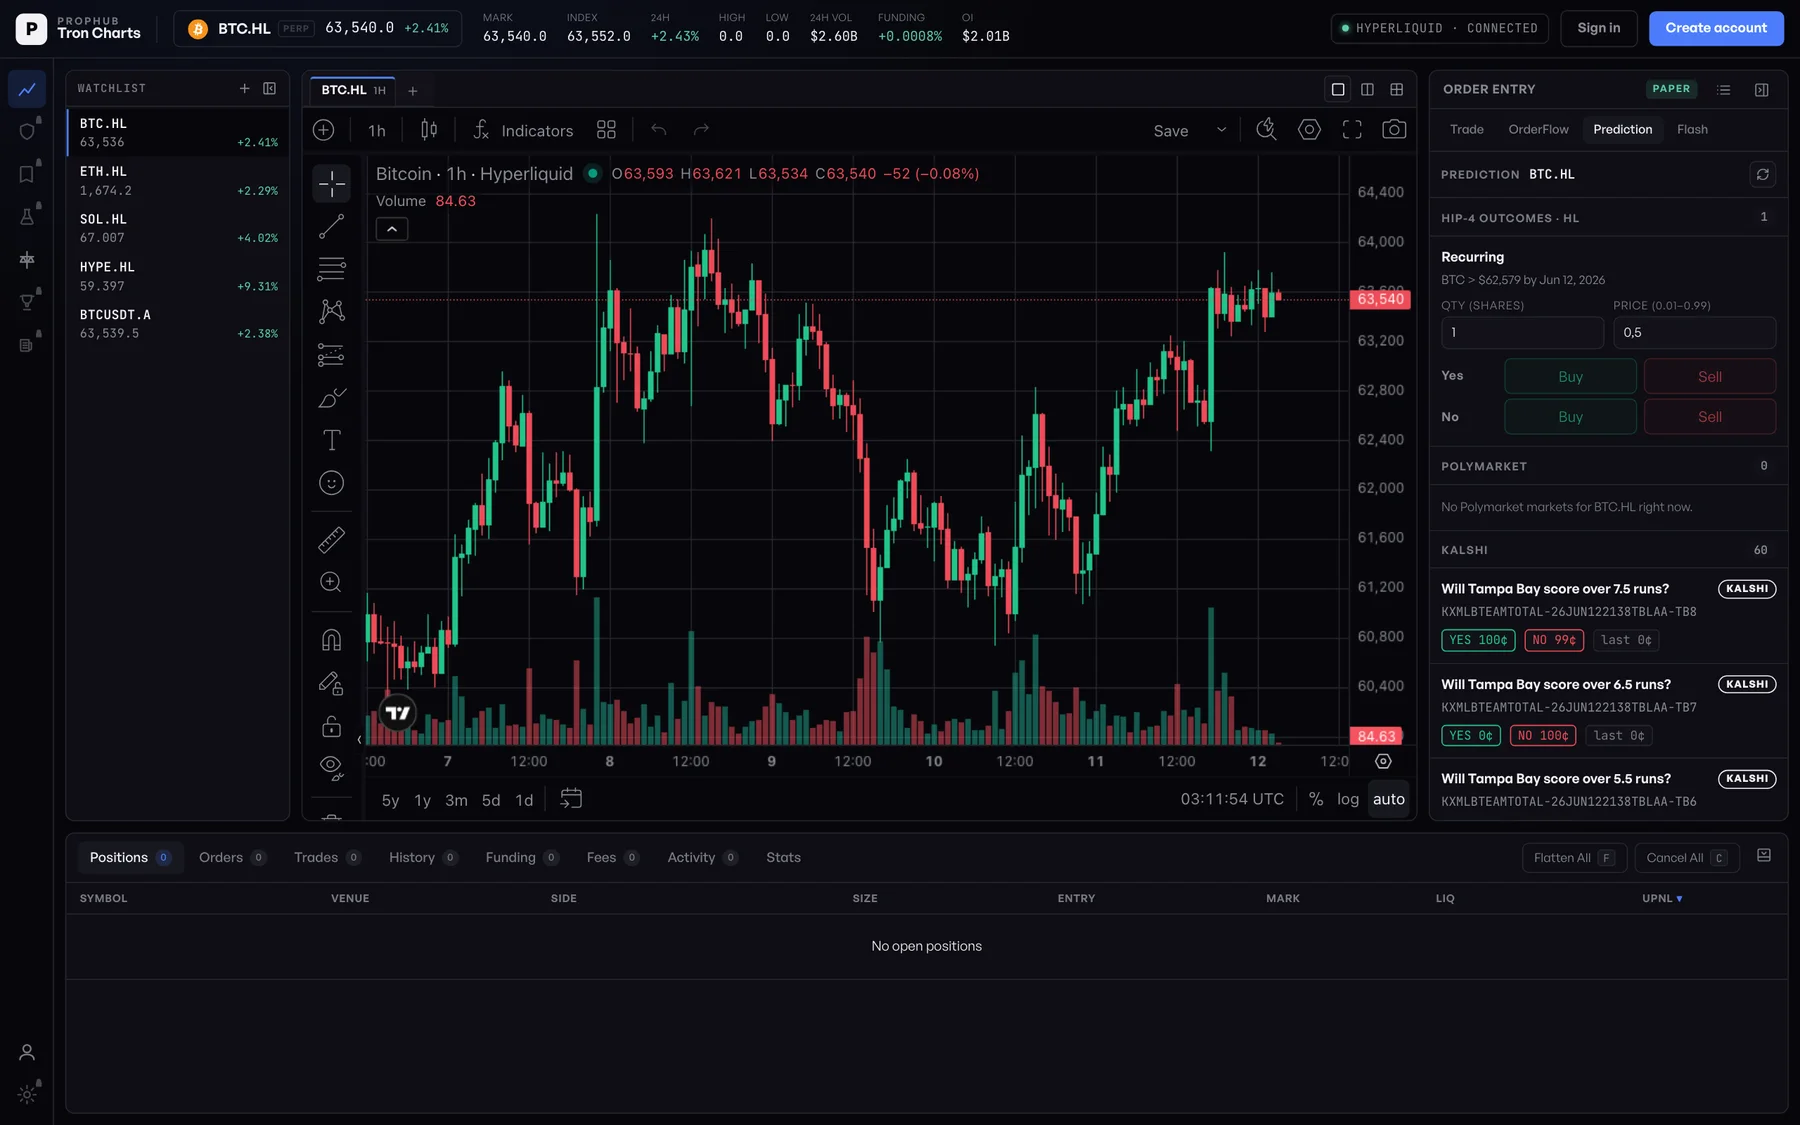
Task: Click the quantity shares input field
Action: pos(1522,332)
